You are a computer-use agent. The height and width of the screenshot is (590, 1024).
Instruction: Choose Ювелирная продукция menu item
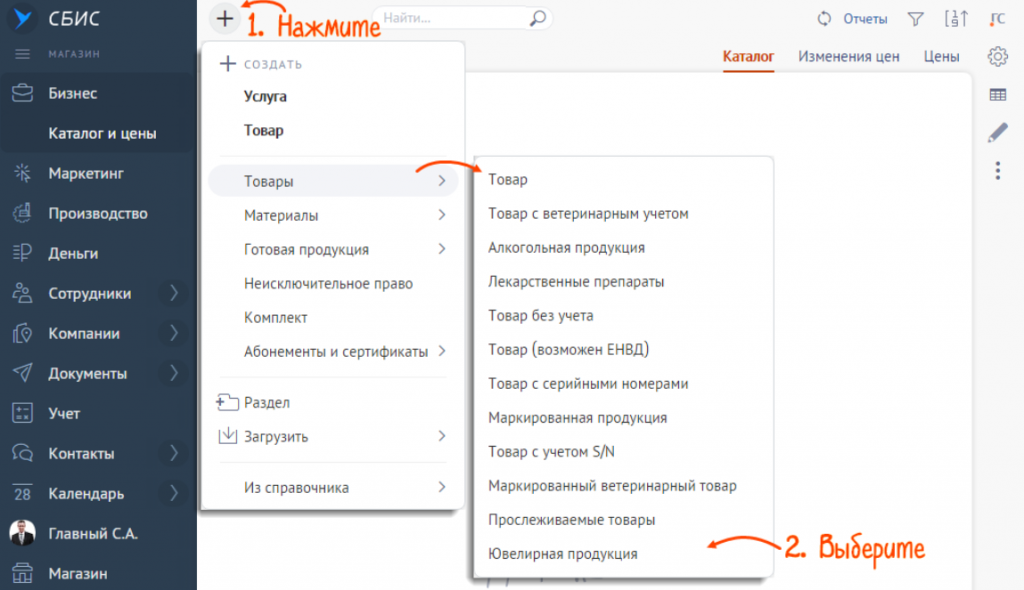[x=562, y=553]
